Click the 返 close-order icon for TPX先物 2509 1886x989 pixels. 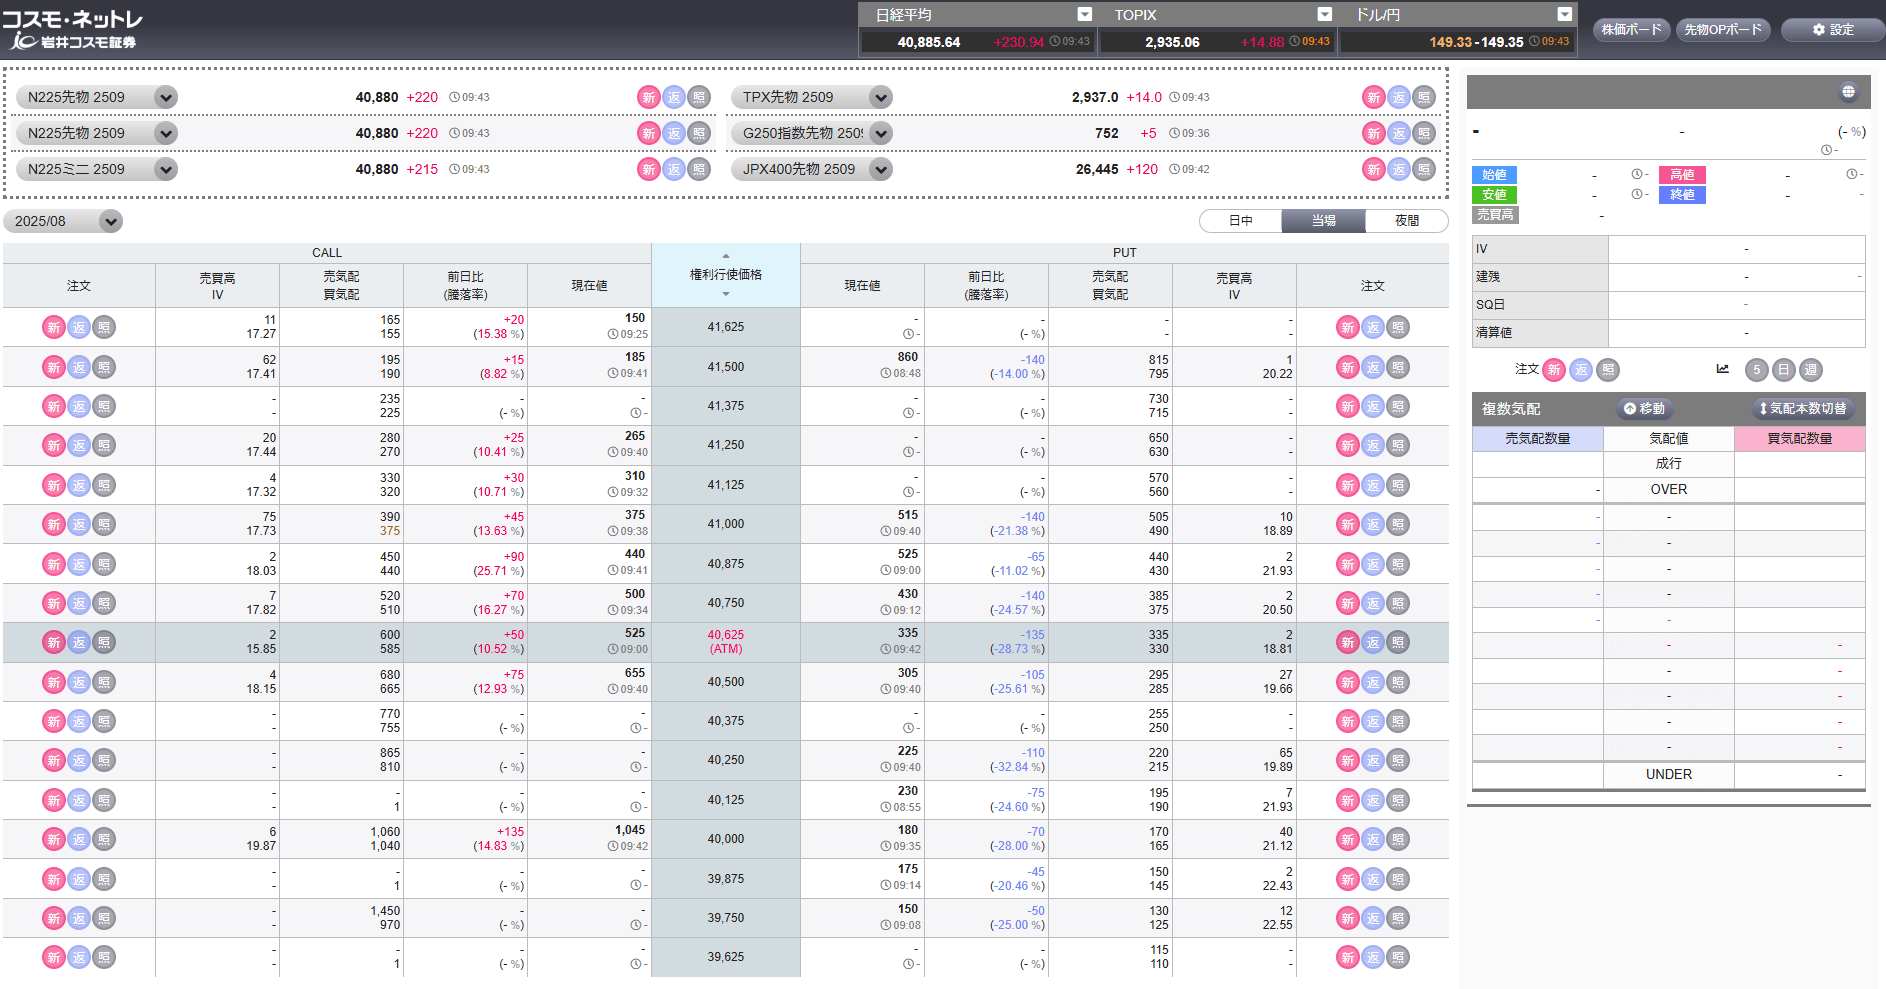1399,98
